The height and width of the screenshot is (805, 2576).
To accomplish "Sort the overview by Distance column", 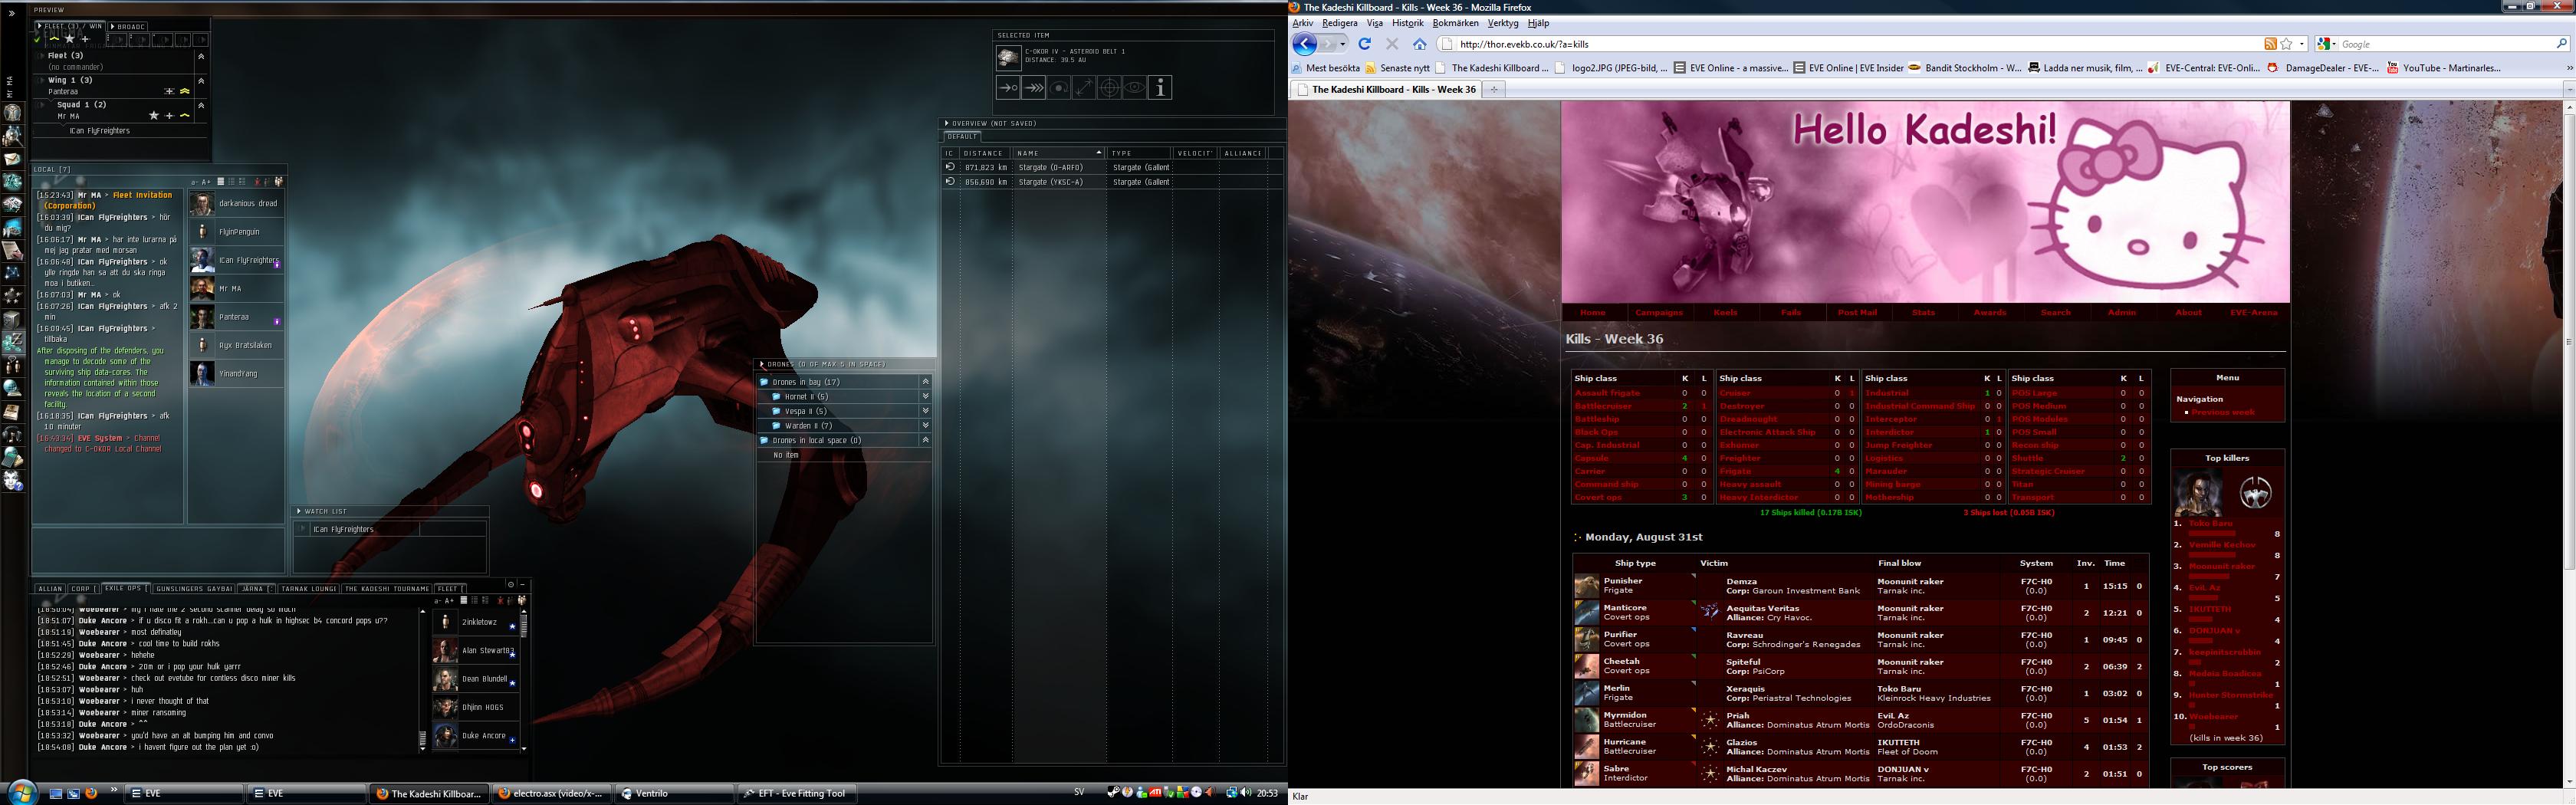I will (x=984, y=153).
